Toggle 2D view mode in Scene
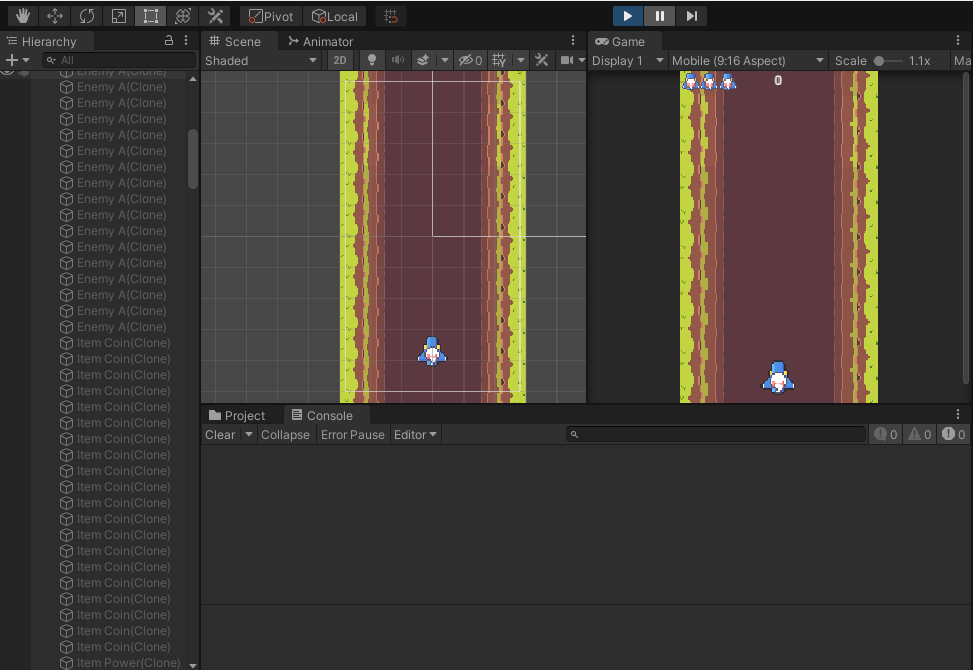 340,60
